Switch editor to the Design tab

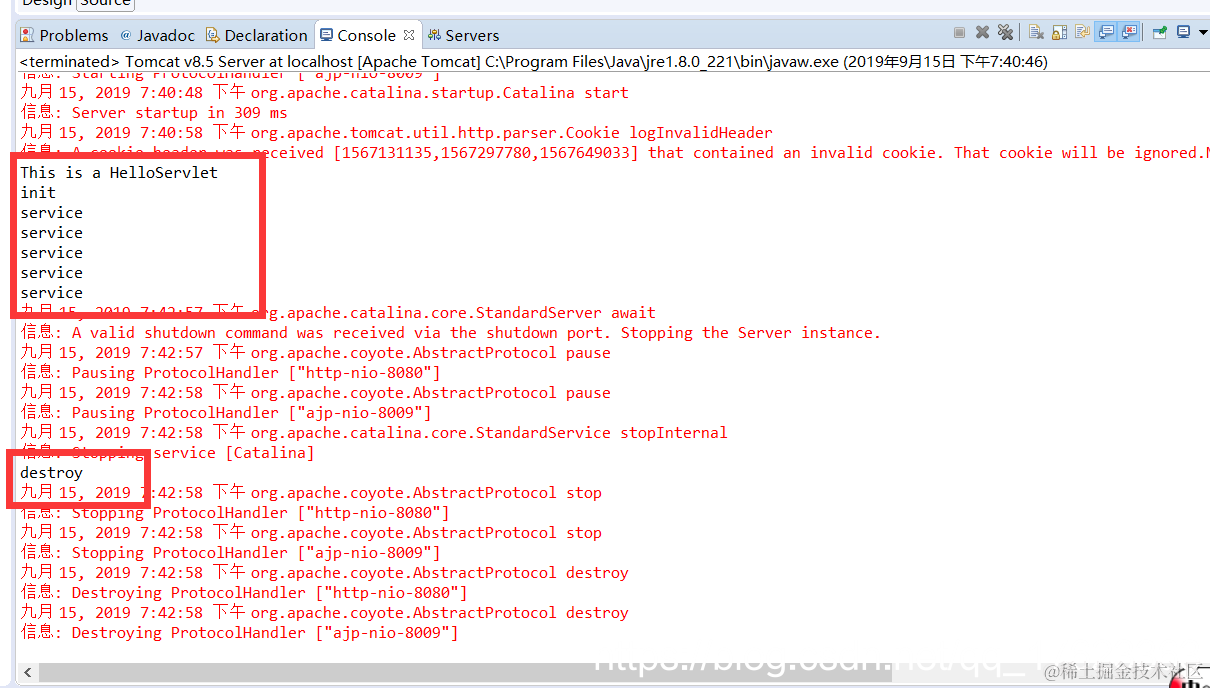pos(47,3)
